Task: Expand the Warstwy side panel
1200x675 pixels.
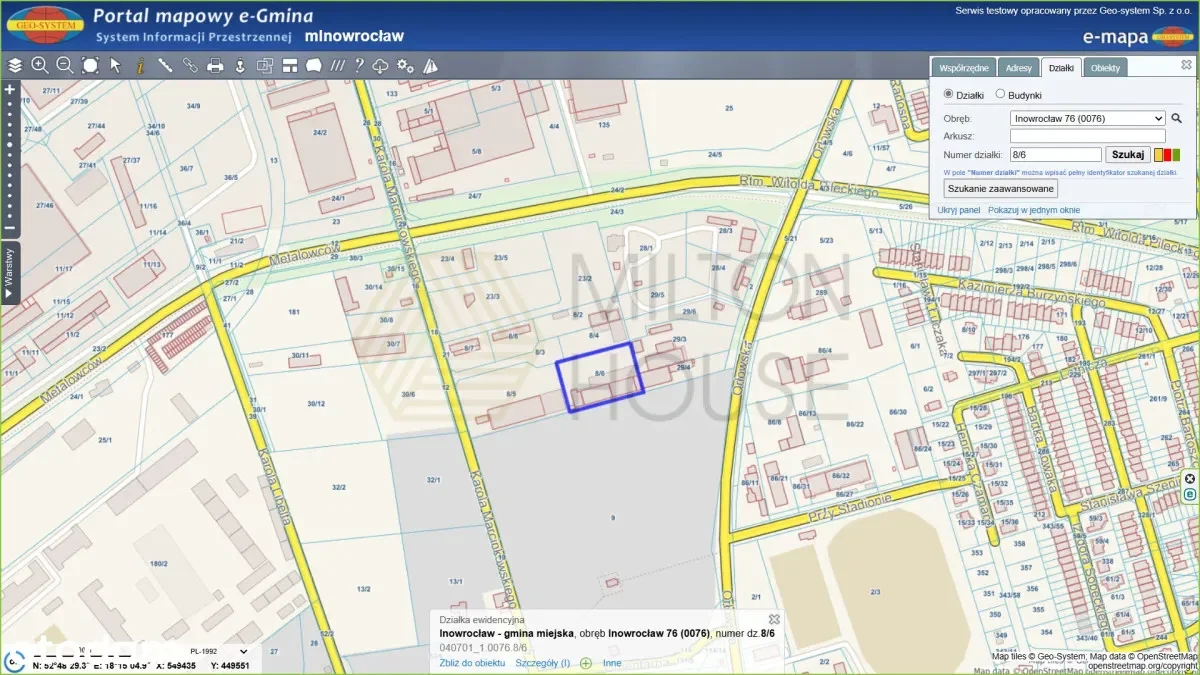Action: (9, 270)
